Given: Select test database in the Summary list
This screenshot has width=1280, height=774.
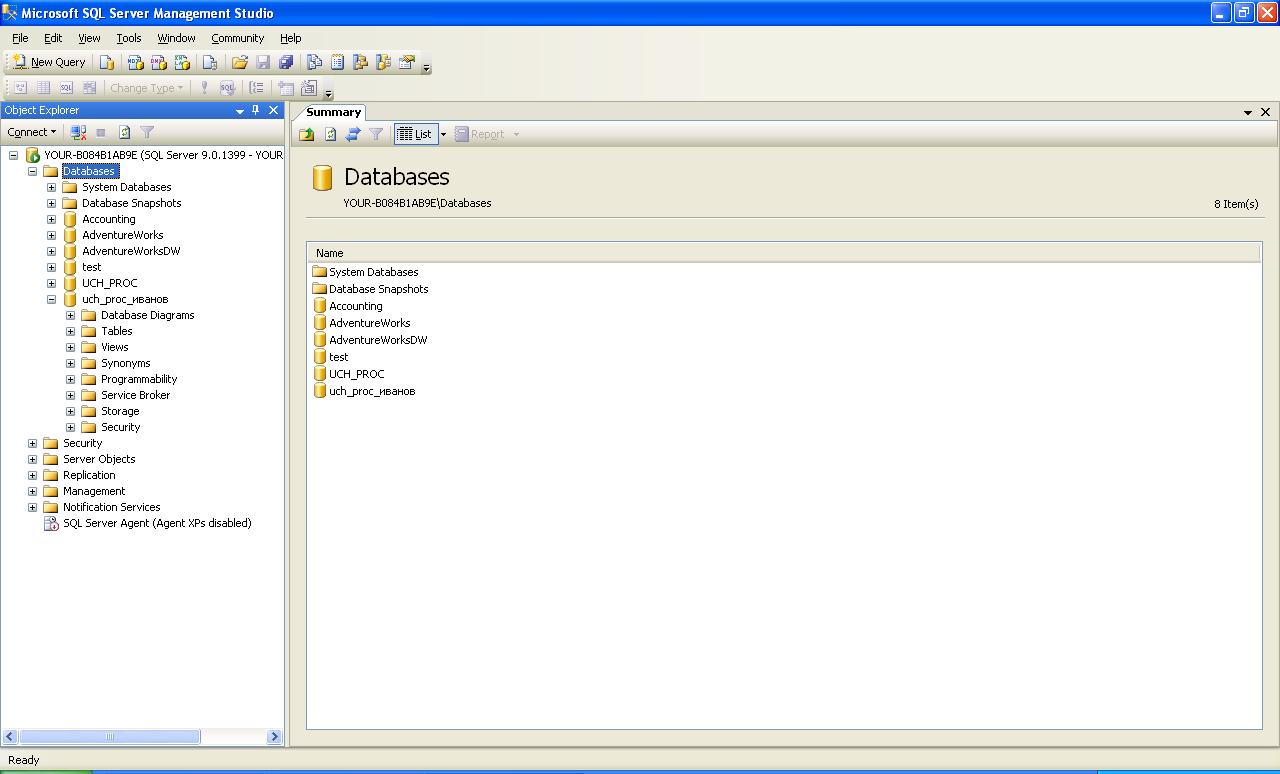Looking at the screenshot, I should click(x=339, y=357).
